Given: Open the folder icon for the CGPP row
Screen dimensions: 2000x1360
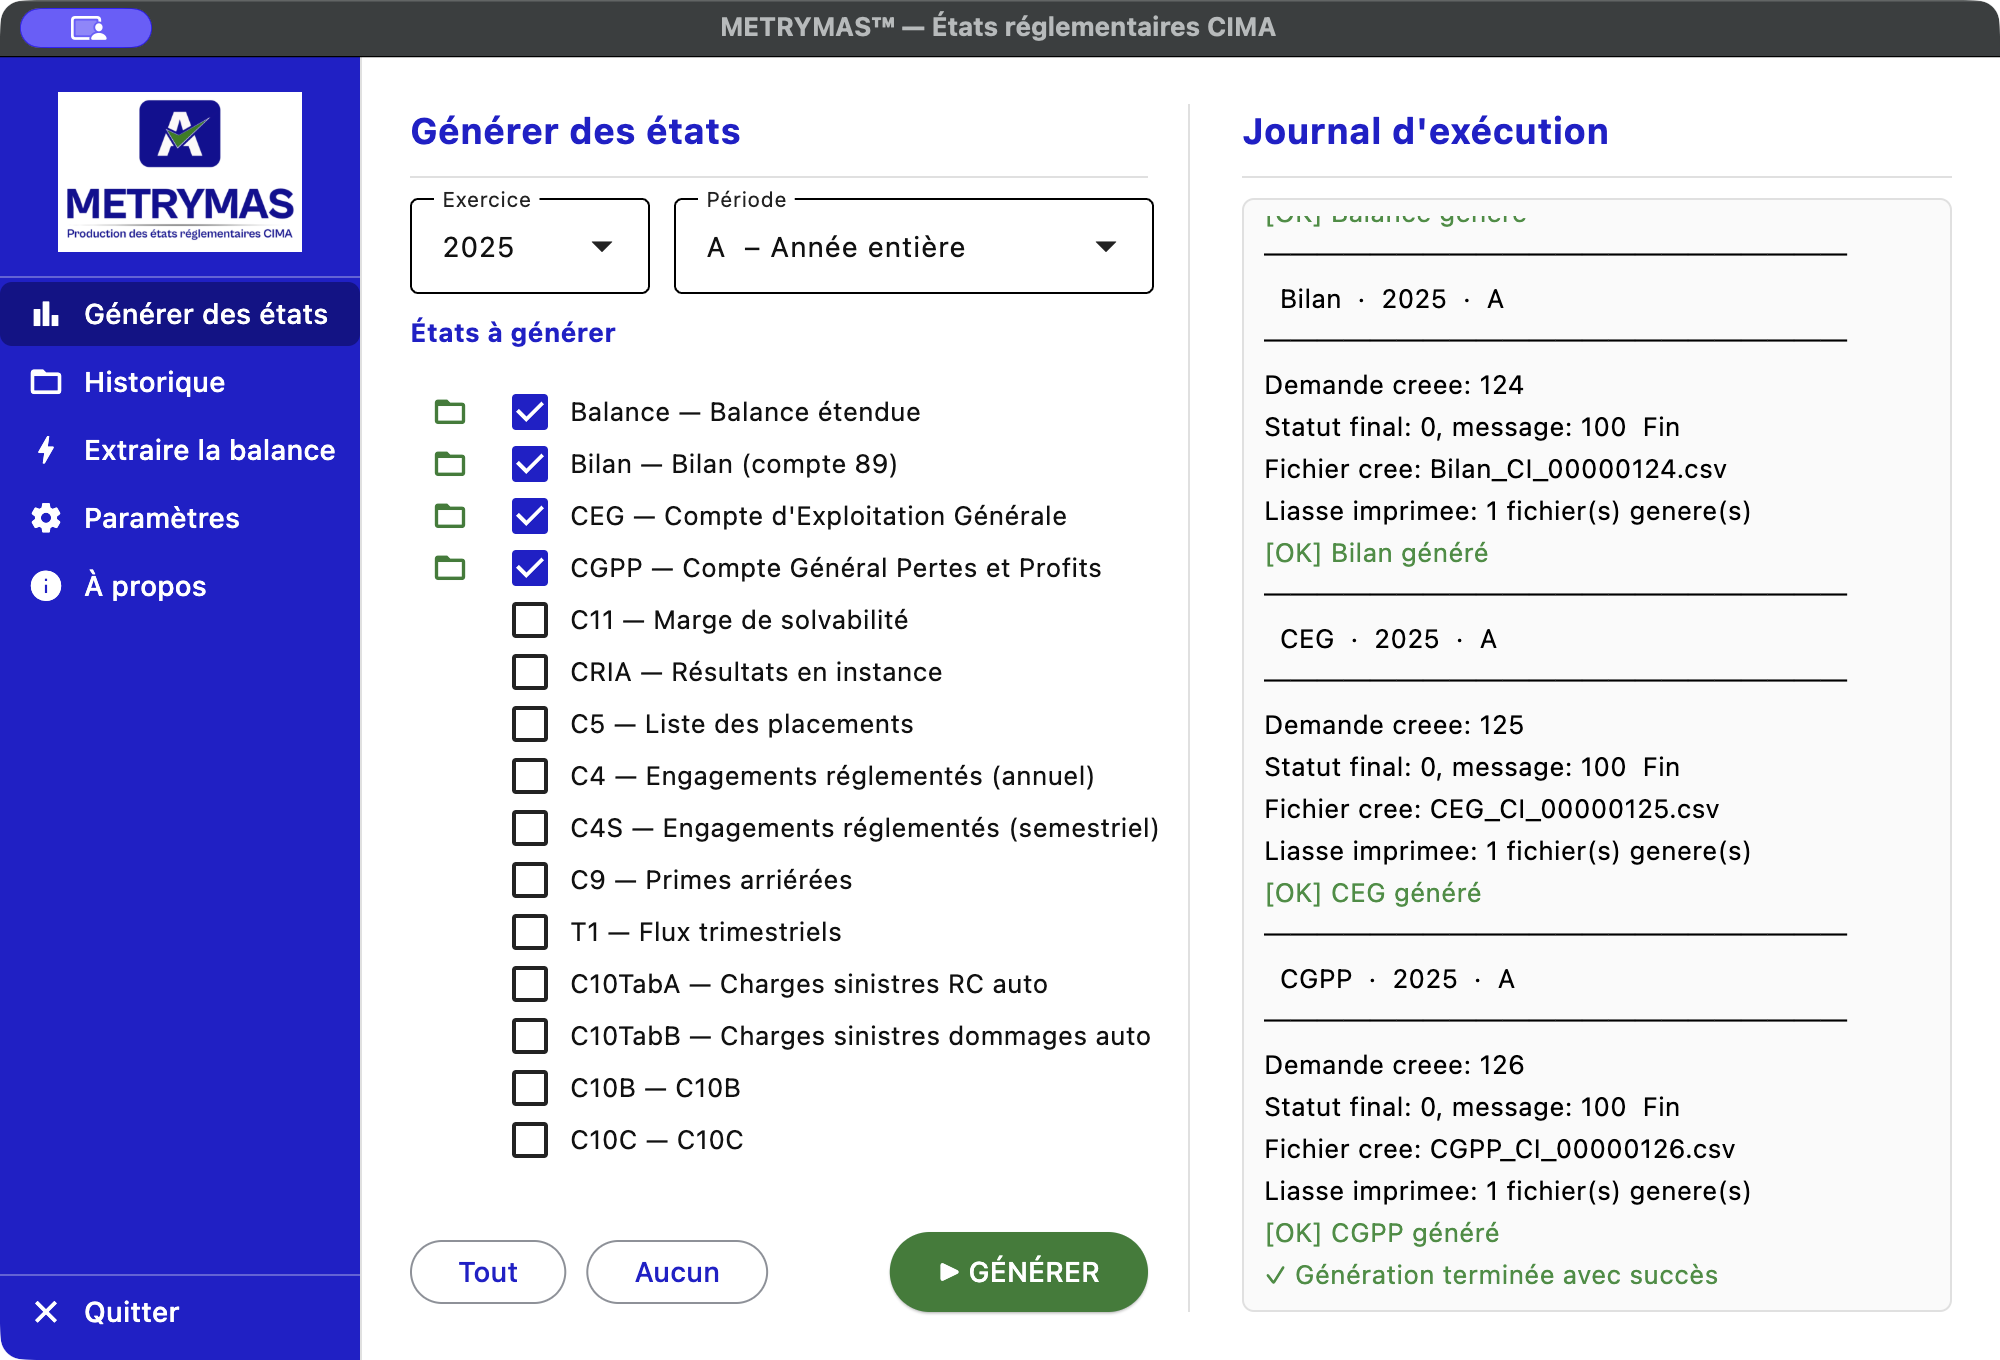Looking at the screenshot, I should [450, 568].
